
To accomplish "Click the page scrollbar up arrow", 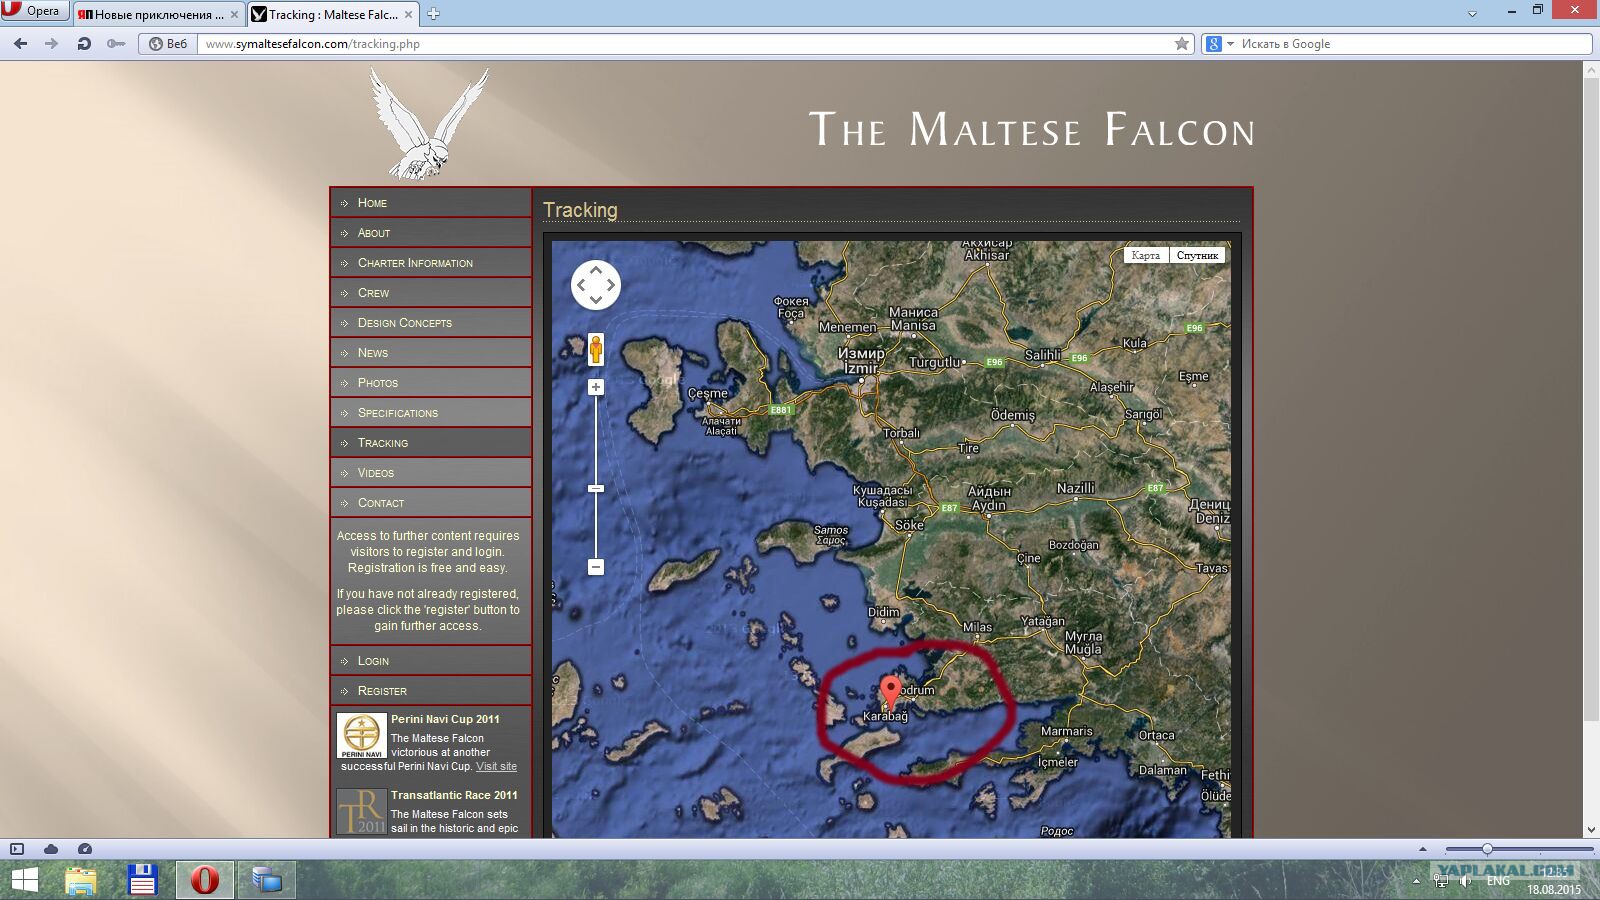I will (1591, 70).
